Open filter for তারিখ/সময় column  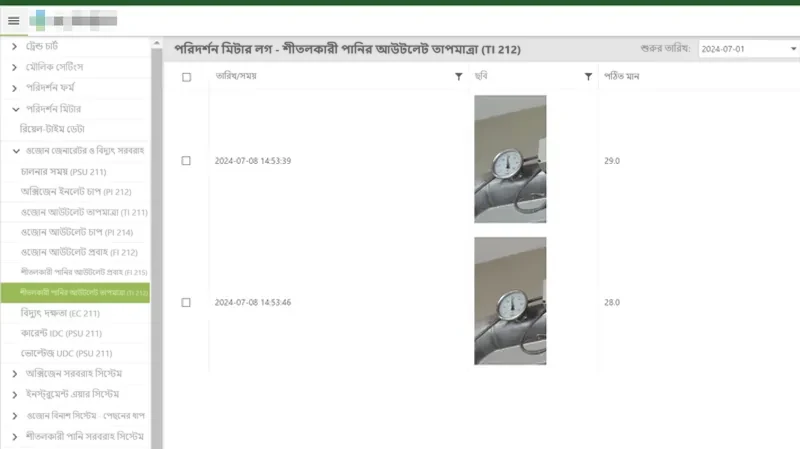pyautogui.click(x=459, y=77)
